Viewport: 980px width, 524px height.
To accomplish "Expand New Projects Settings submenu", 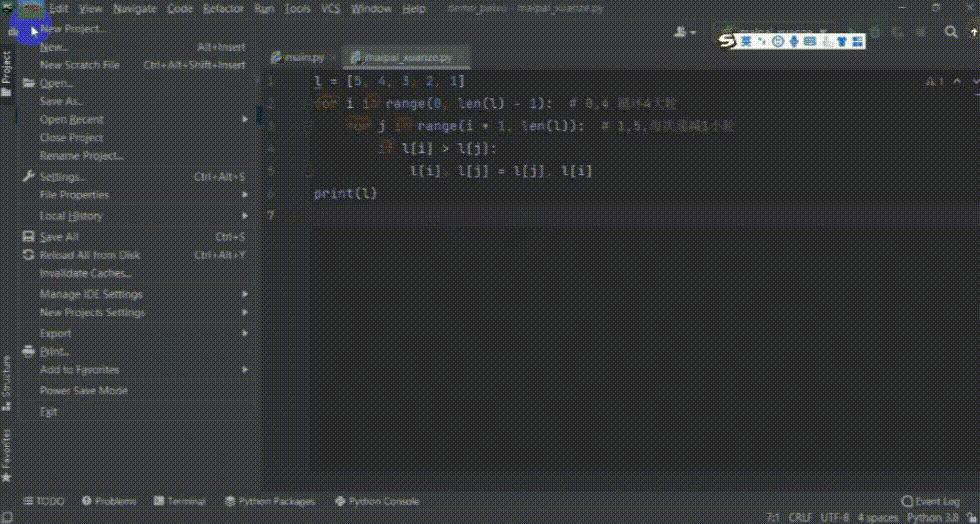I will [x=92, y=313].
